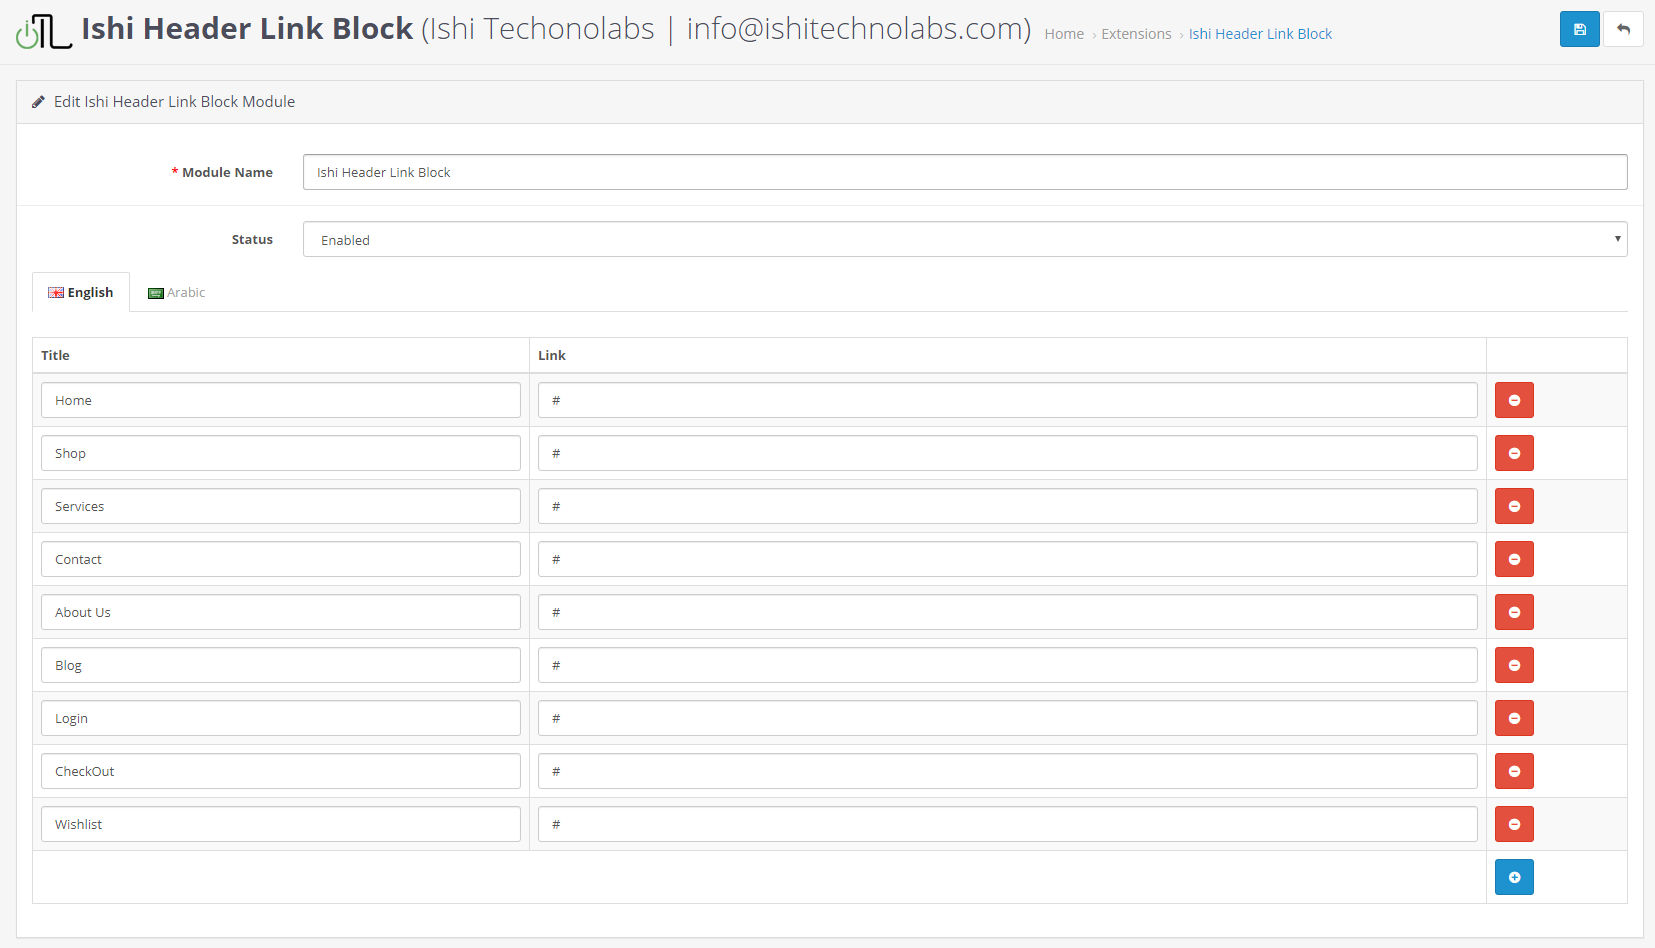1655x948 pixels.
Task: Click the Contact title input field
Action: 280,559
